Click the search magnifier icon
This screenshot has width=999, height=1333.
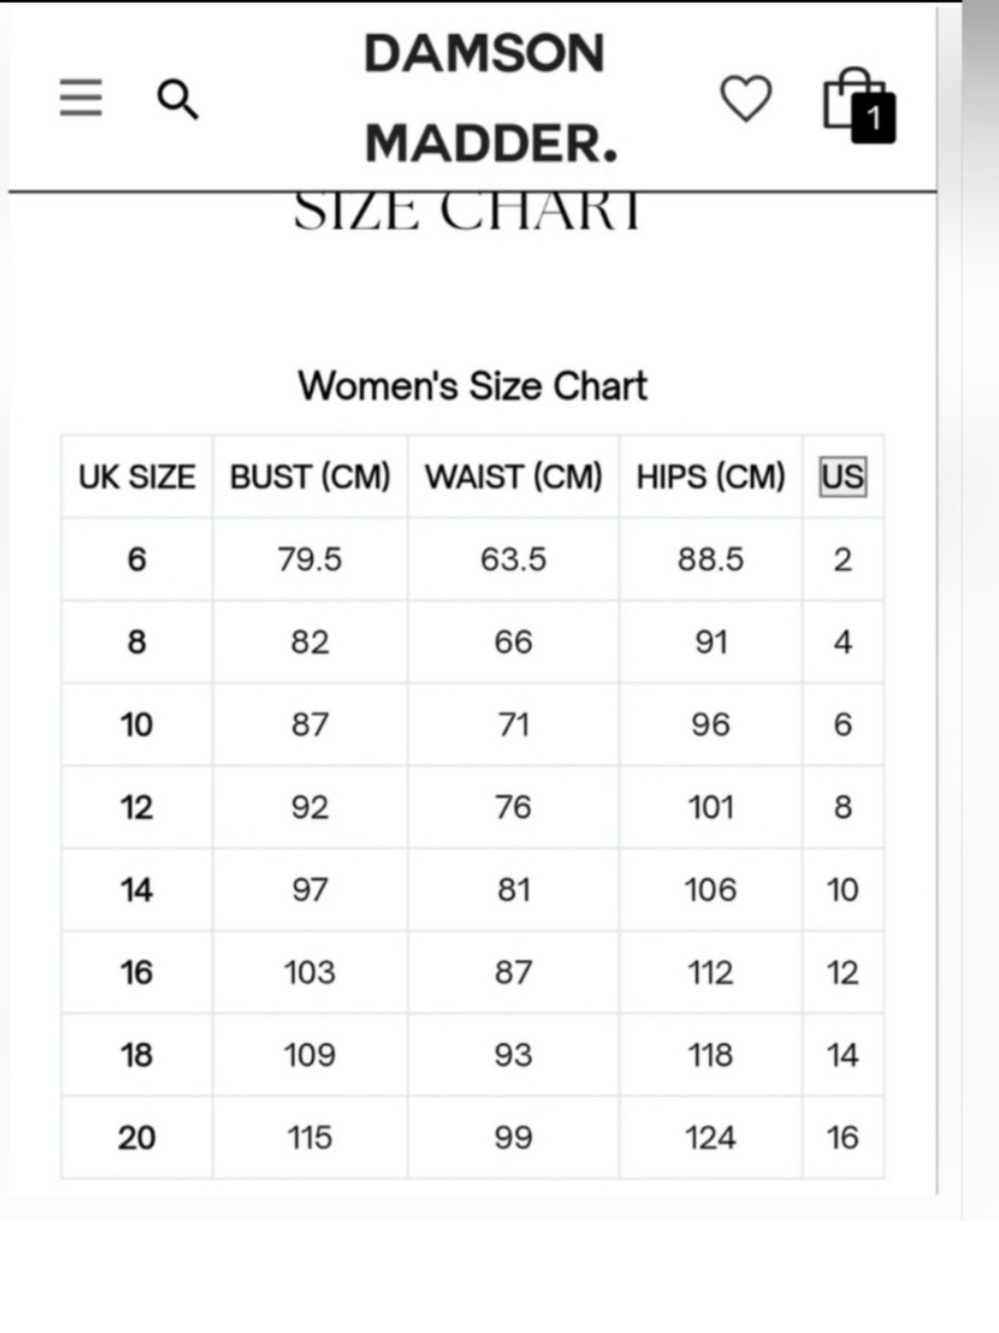point(177,99)
